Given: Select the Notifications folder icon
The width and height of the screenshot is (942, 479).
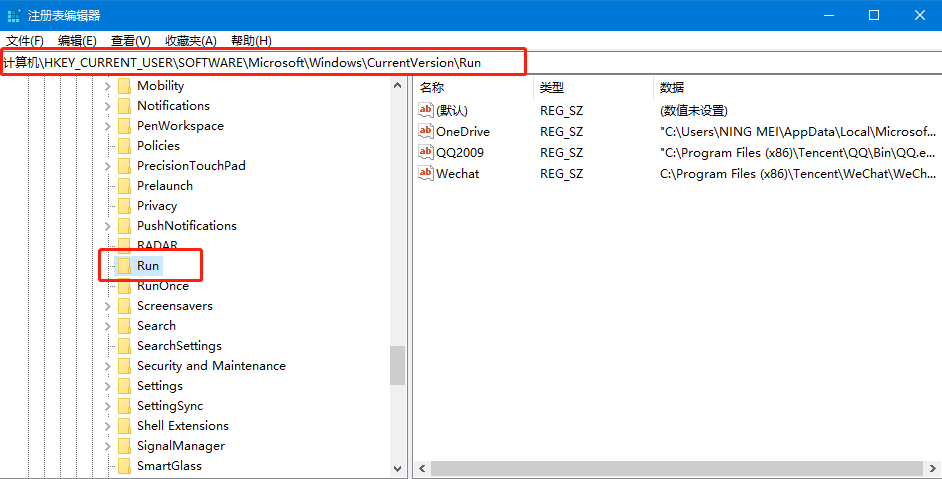Looking at the screenshot, I should (124, 106).
